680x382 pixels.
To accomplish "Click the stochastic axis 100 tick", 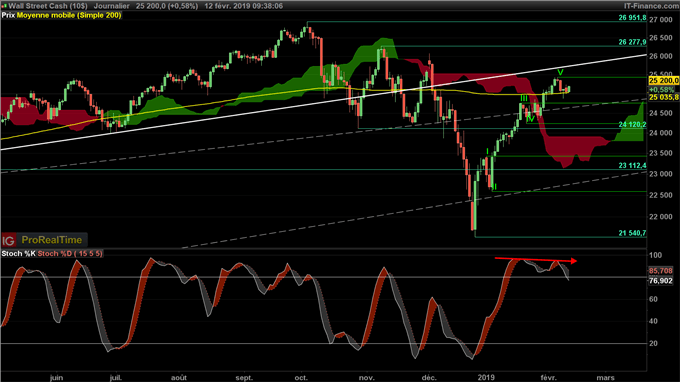I will (x=655, y=255).
